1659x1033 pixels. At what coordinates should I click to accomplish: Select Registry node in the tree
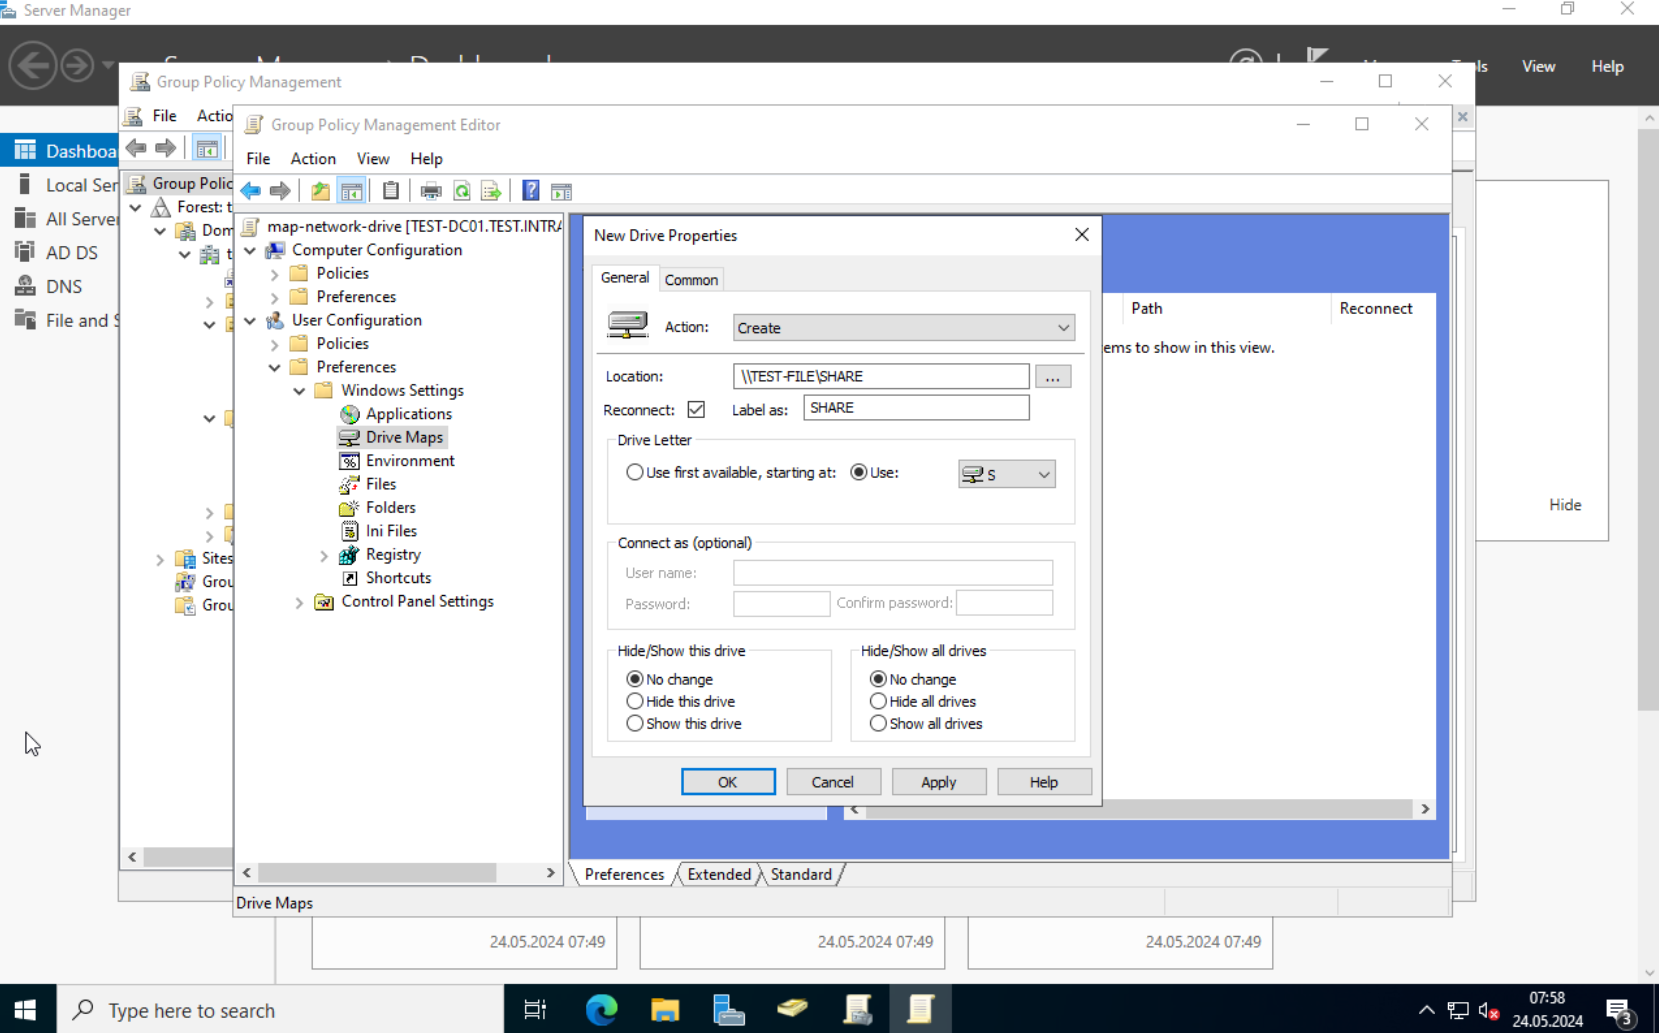pos(393,555)
